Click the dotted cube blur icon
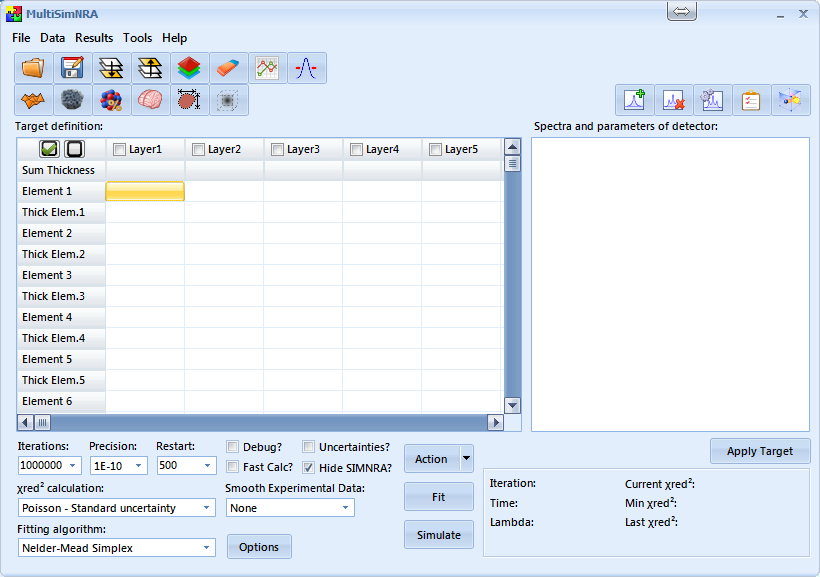820x577 pixels. (x=229, y=100)
